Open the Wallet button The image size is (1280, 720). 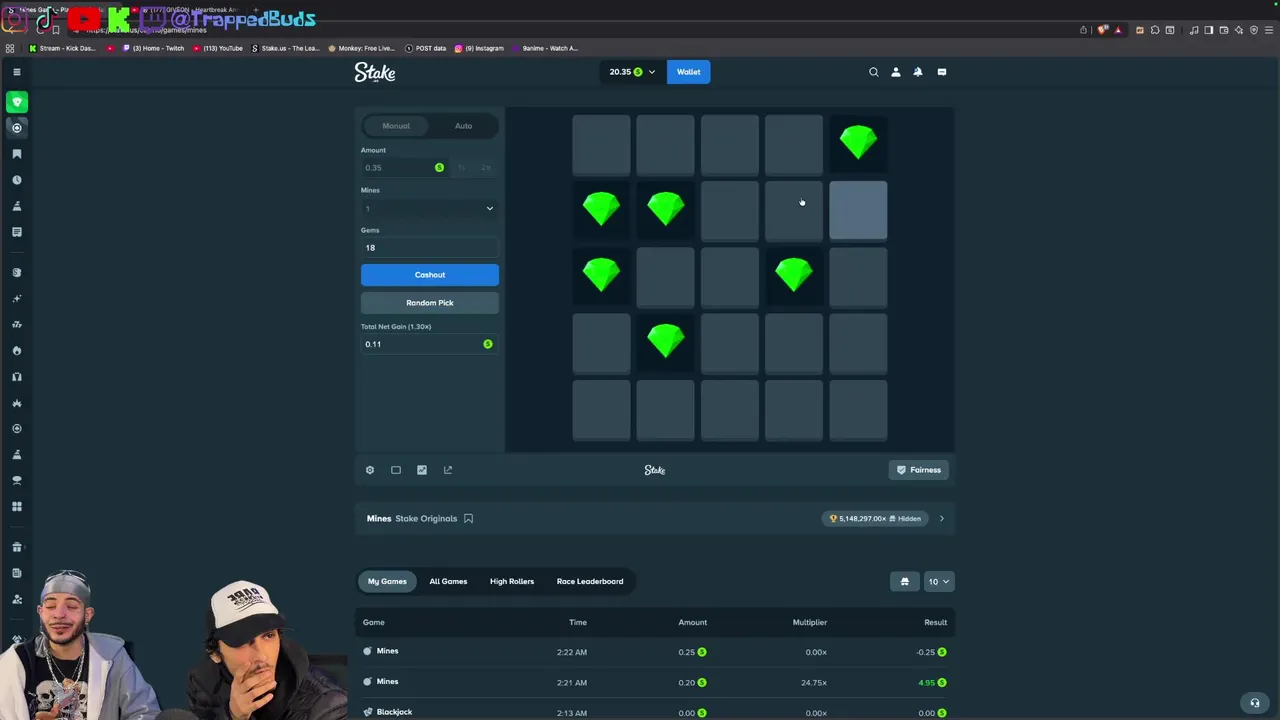point(689,72)
